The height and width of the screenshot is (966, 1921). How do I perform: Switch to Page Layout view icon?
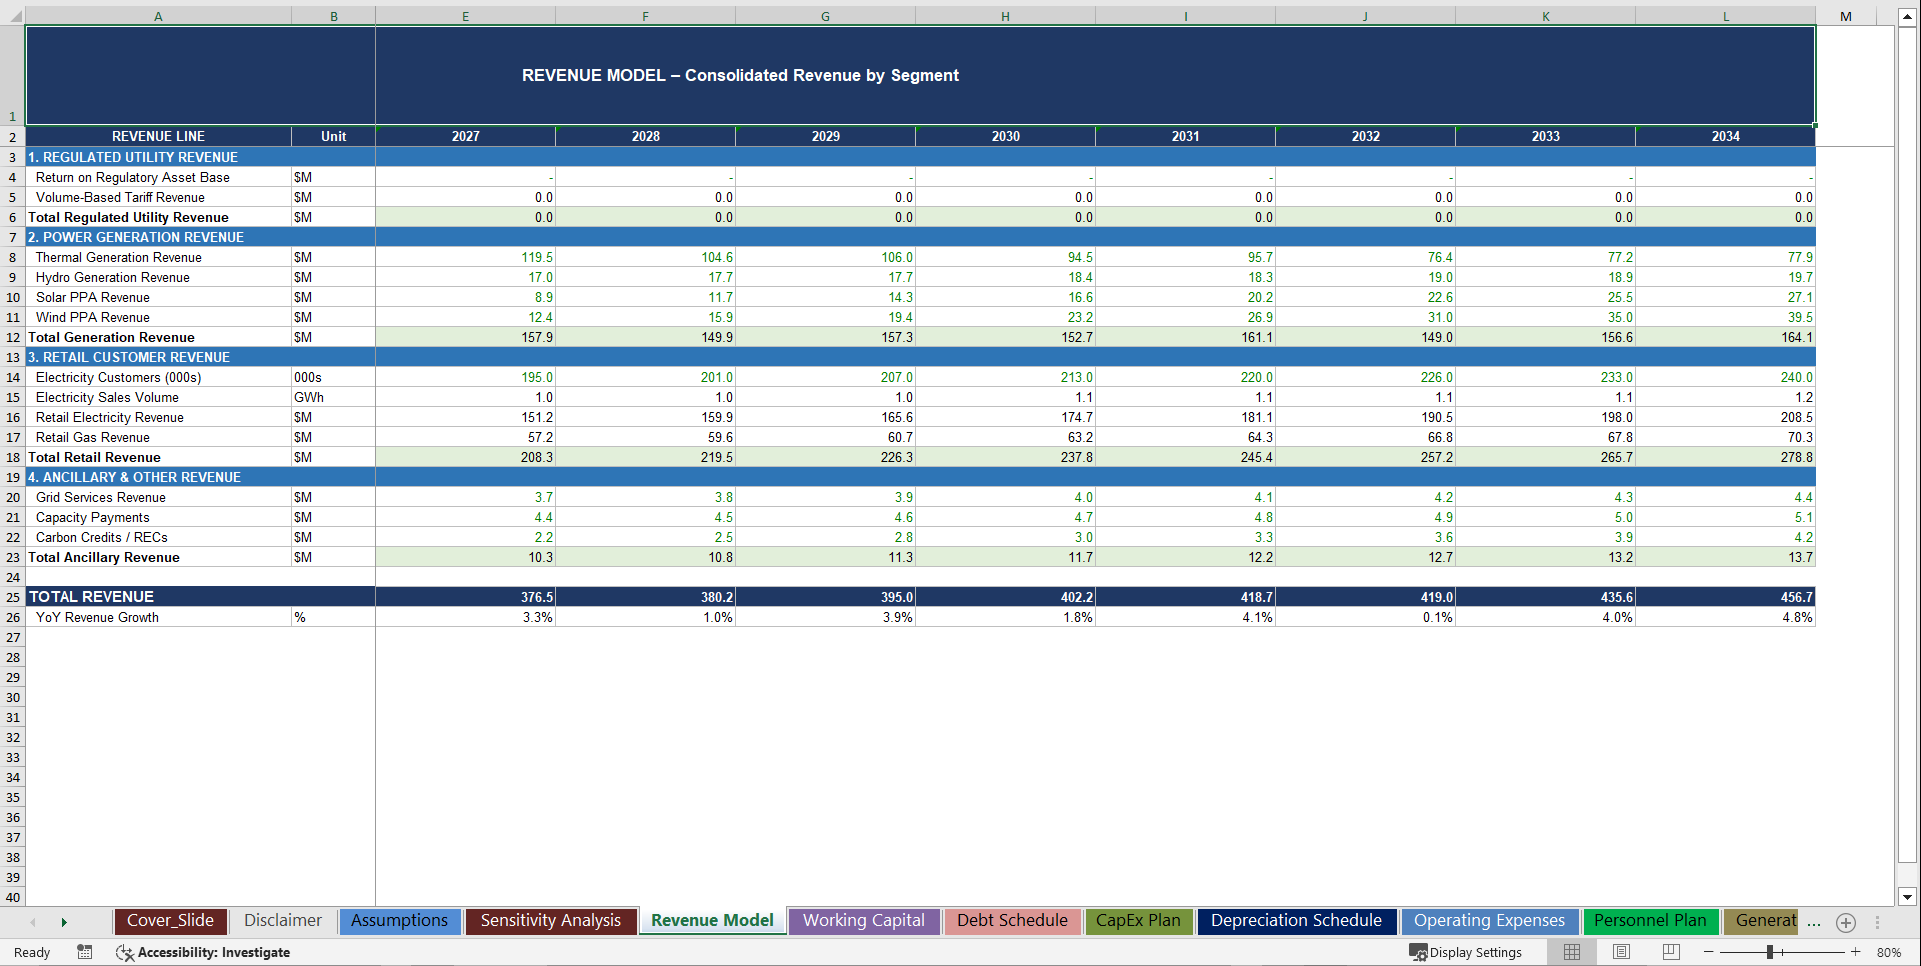tap(1621, 952)
